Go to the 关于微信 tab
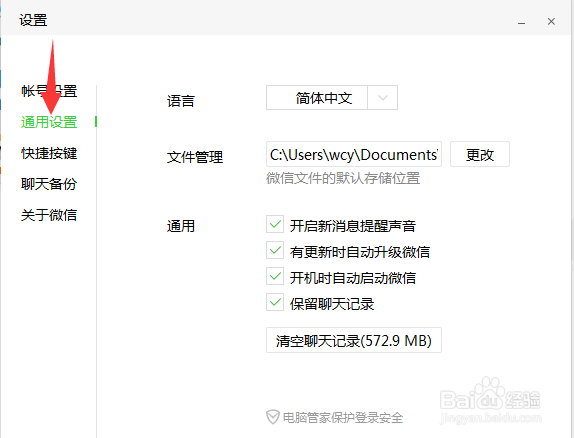Image resolution: width=574 pixels, height=438 pixels. (x=49, y=215)
